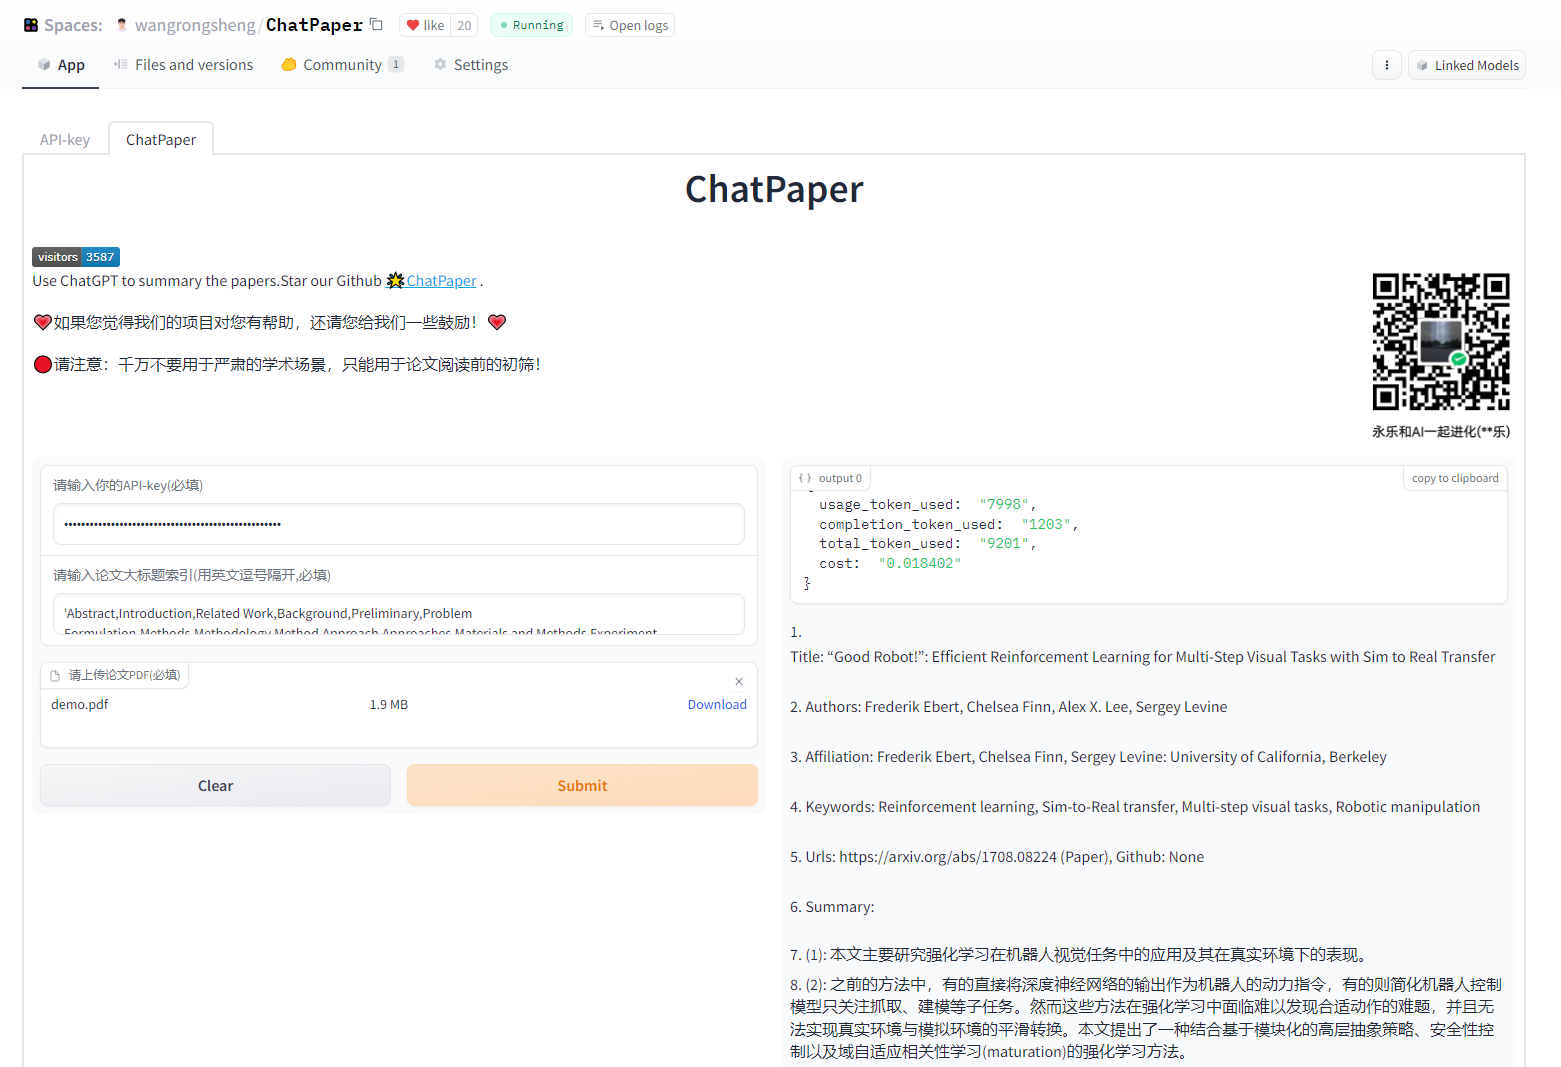Click the Submit button
Screen dimensions: 1561x1067
pyautogui.click(x=581, y=785)
